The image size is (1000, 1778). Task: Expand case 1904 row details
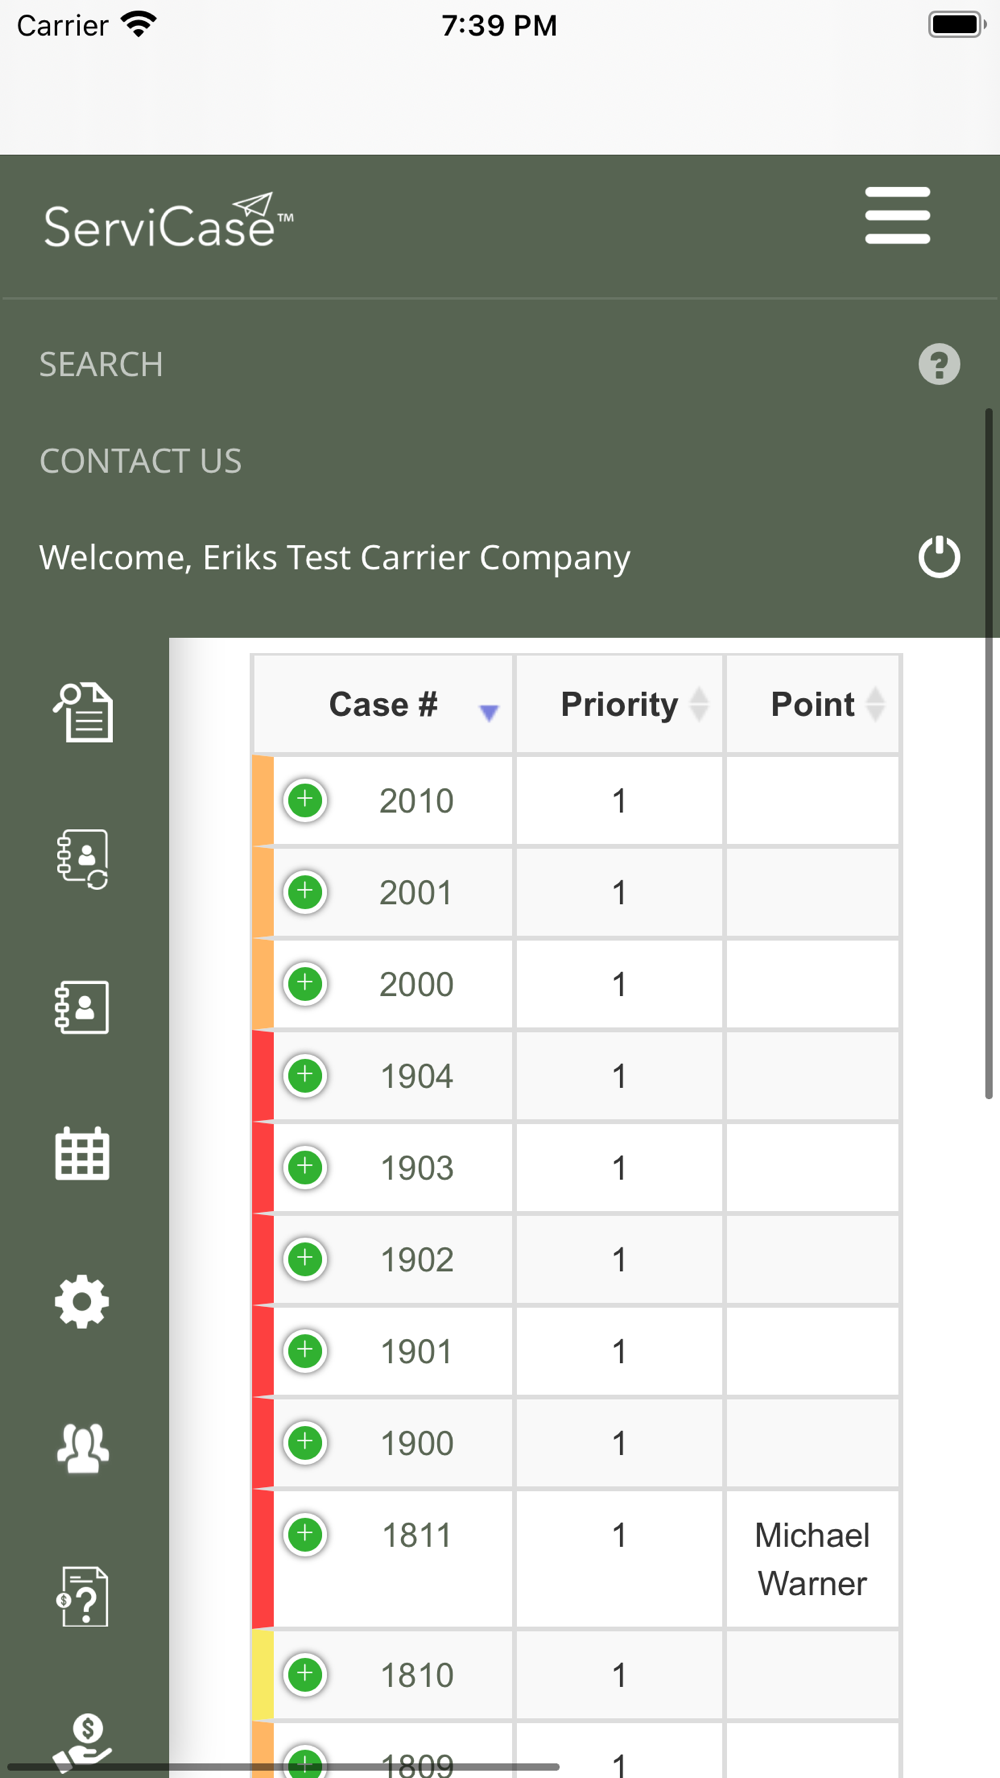(305, 1075)
